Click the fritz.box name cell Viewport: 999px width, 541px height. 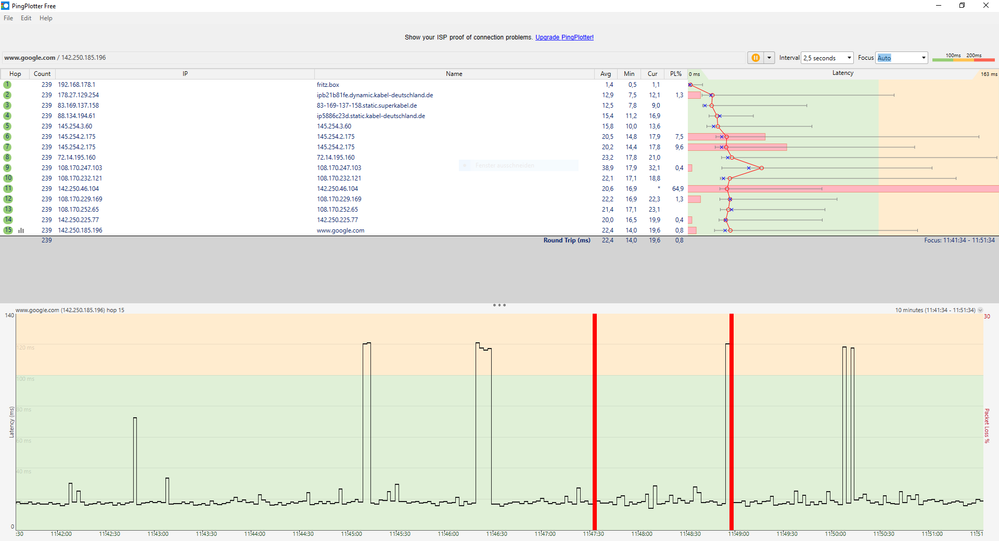pyautogui.click(x=328, y=85)
